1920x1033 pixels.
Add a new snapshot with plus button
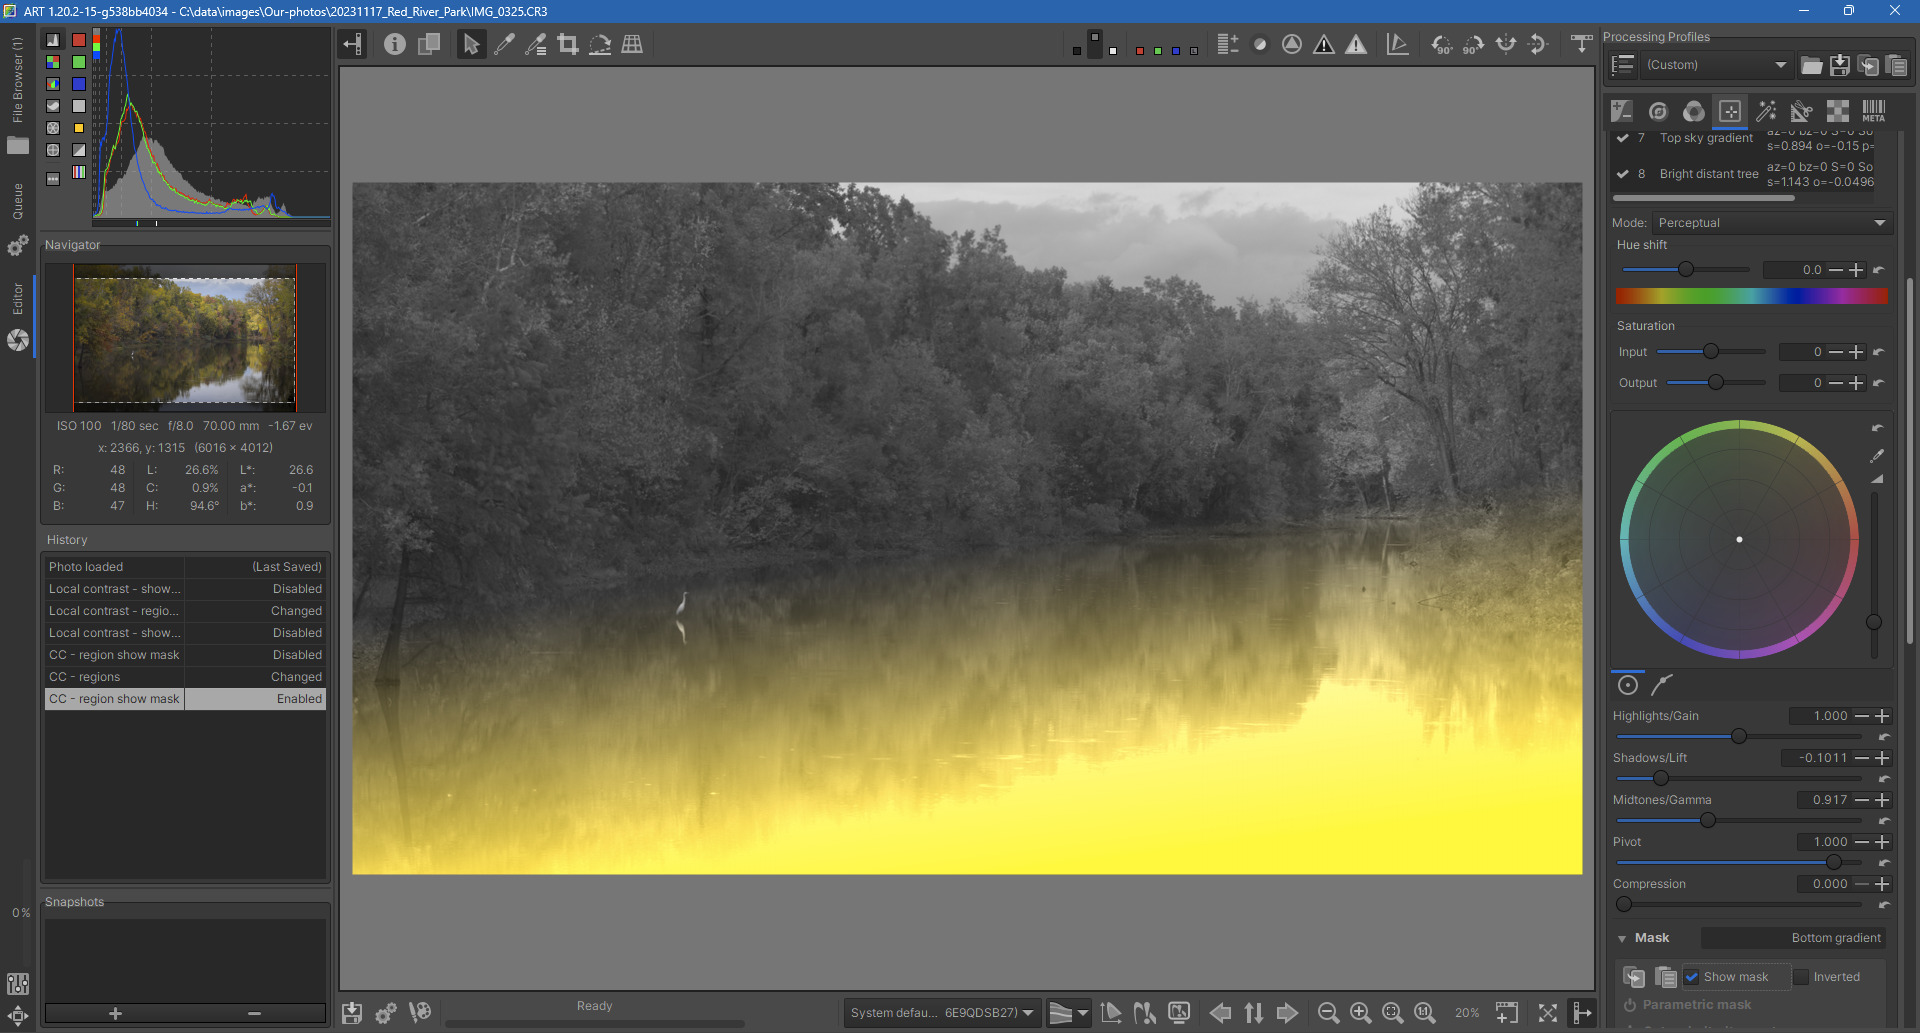tap(115, 1013)
